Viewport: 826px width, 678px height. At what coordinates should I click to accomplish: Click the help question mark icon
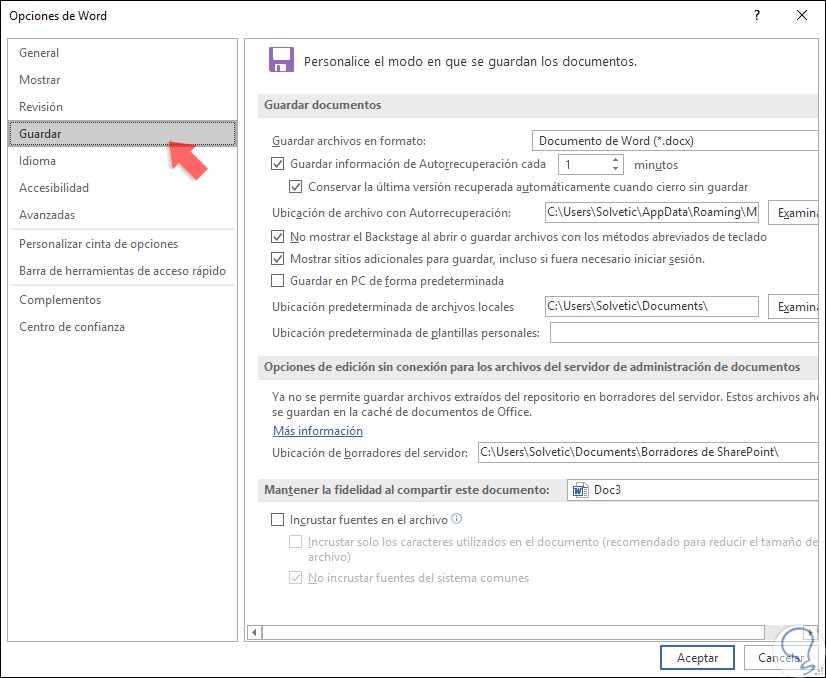(x=757, y=15)
